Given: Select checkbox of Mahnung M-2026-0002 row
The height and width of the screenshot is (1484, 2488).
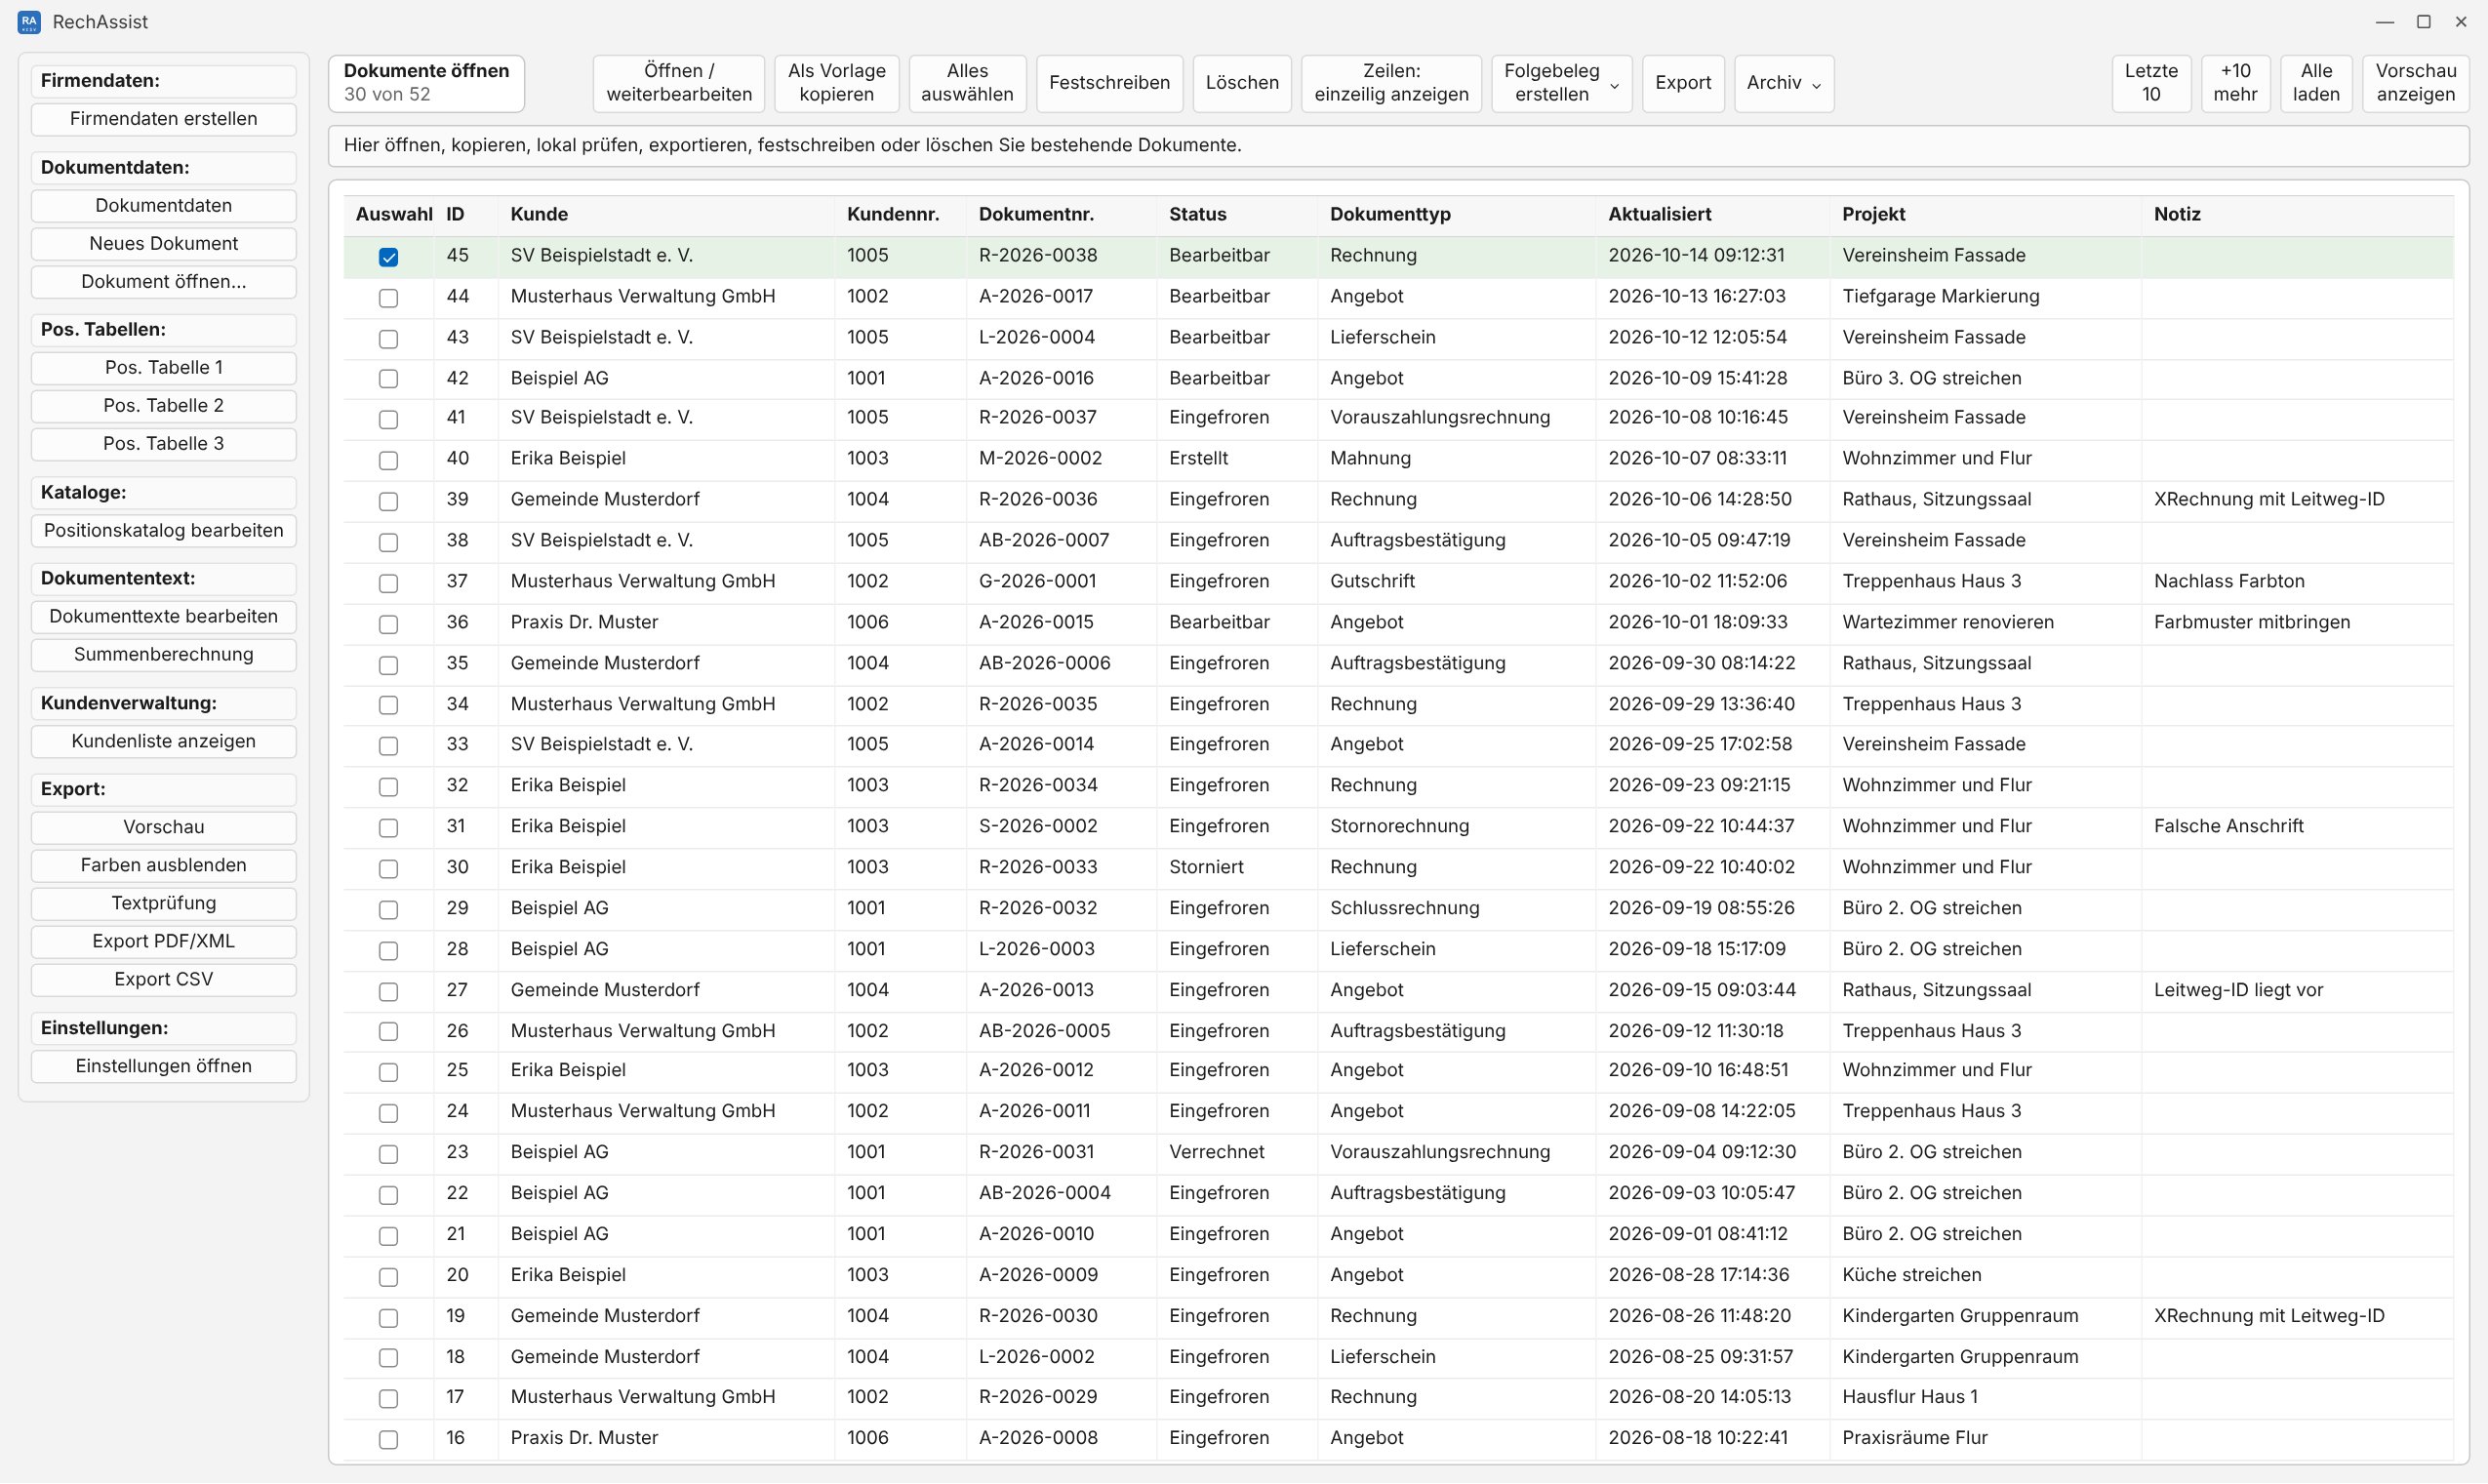Looking at the screenshot, I should click(389, 461).
